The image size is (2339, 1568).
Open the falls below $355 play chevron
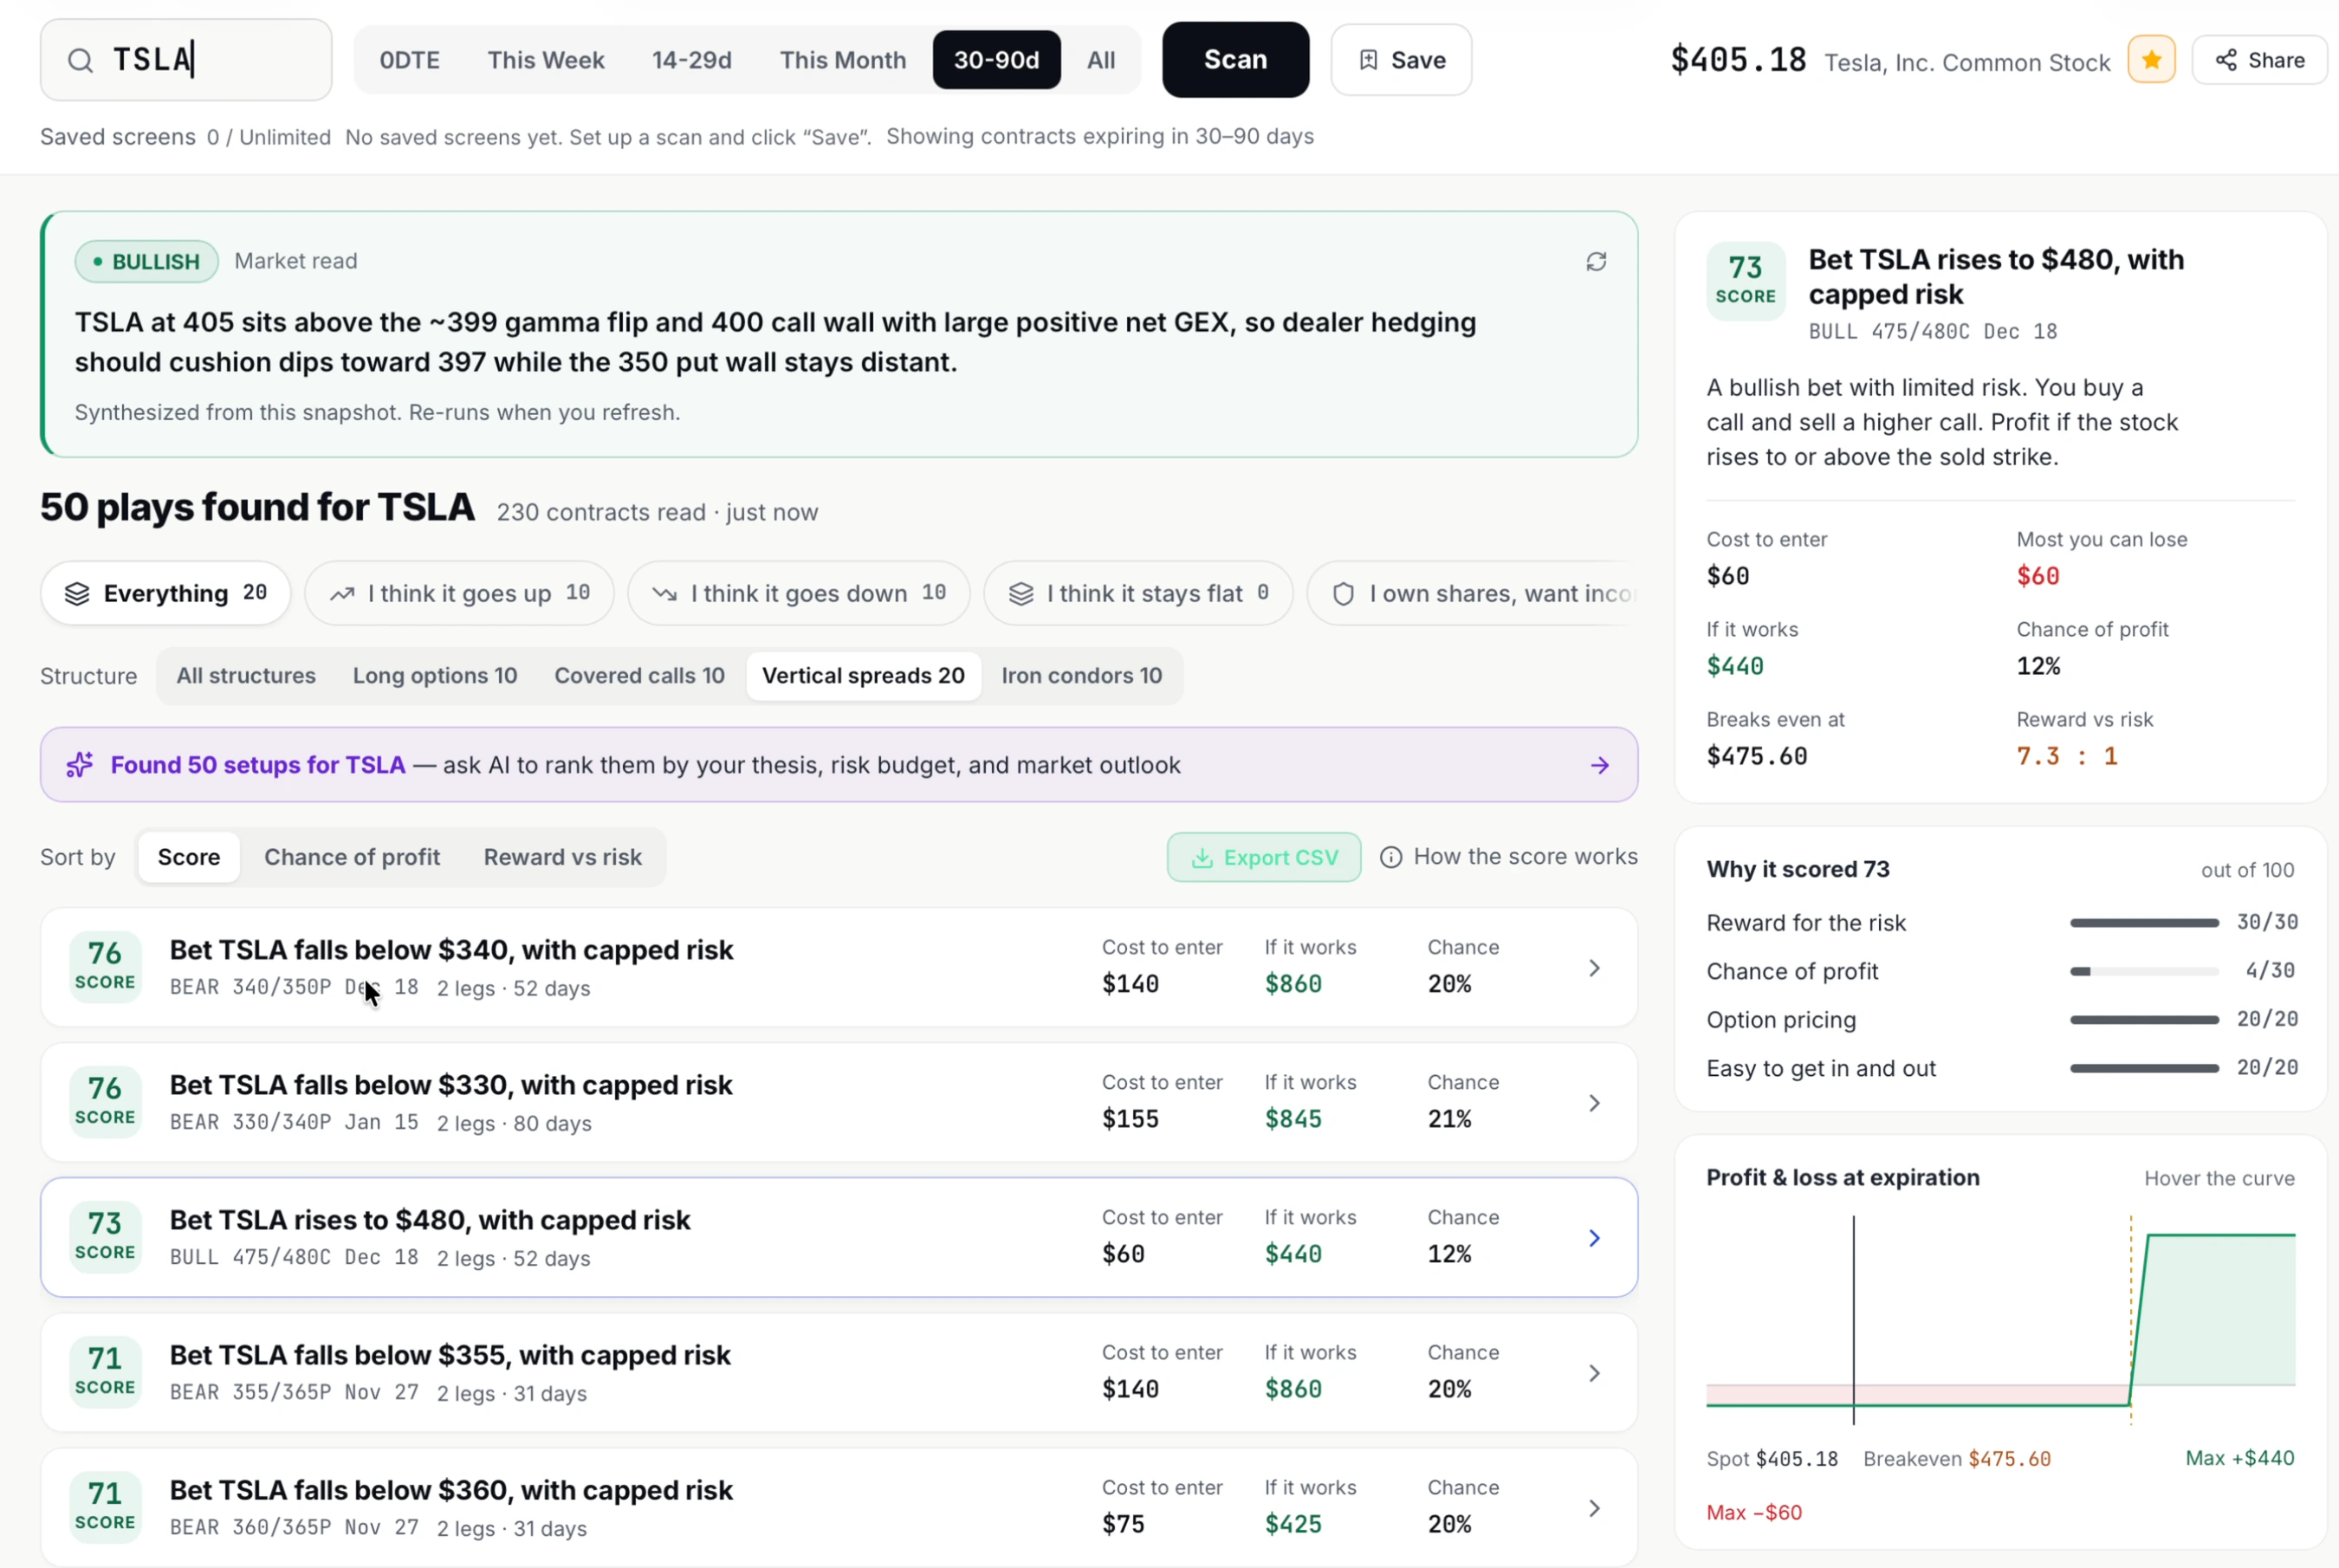click(x=1594, y=1372)
